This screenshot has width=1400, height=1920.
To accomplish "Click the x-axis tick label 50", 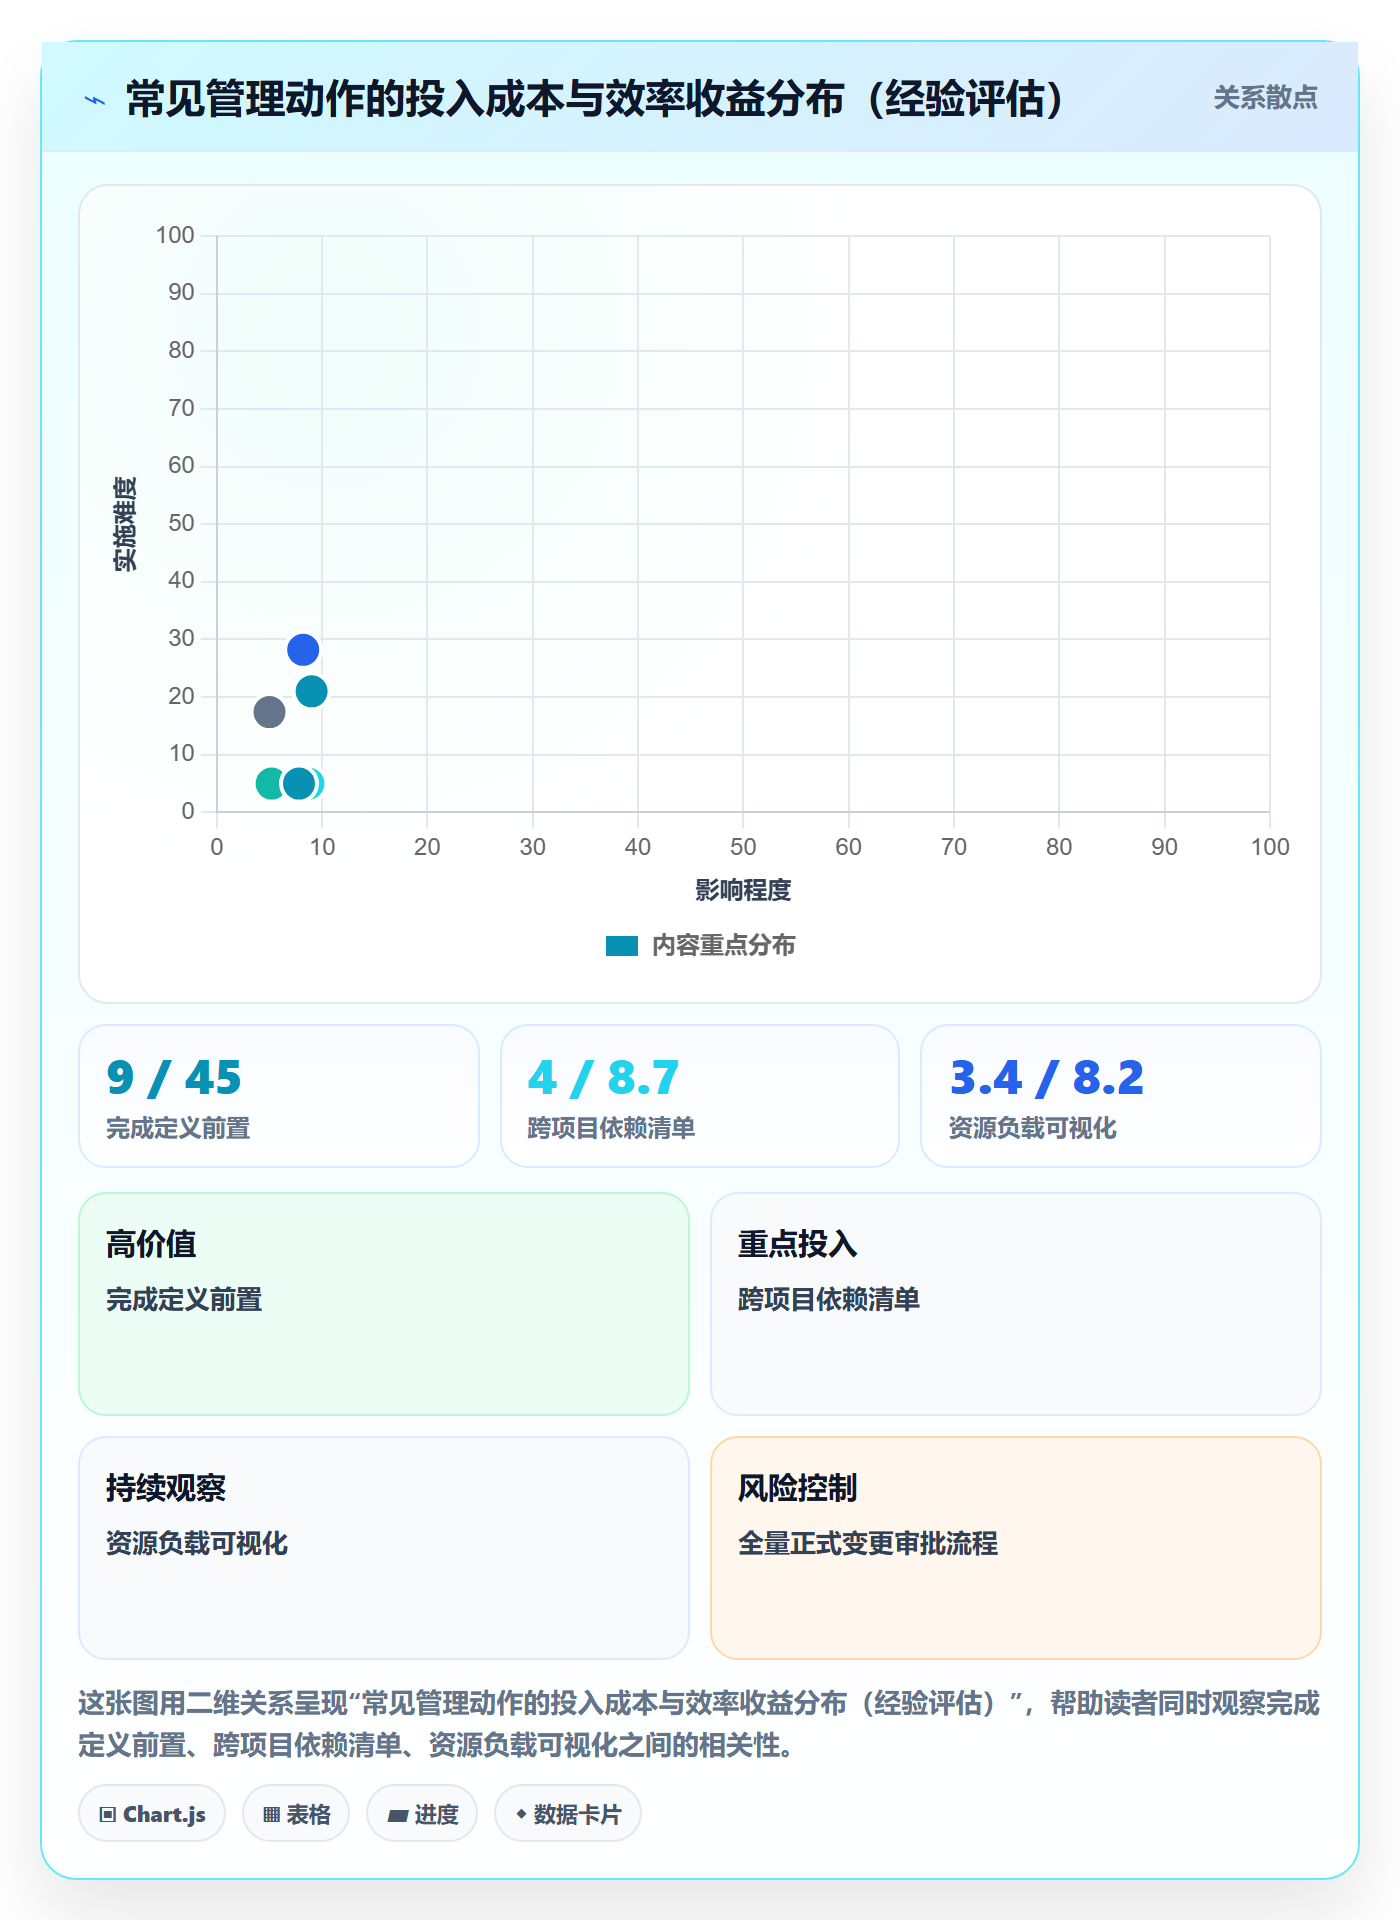I will 743,847.
